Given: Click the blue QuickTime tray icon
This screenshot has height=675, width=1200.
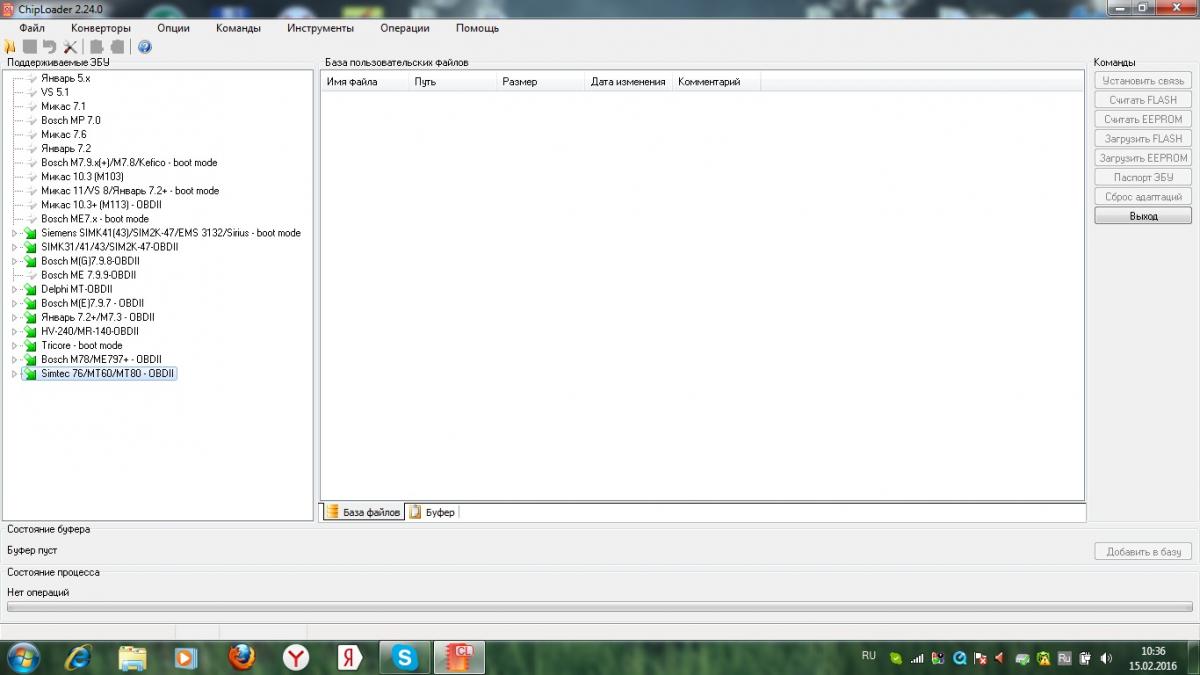Looking at the screenshot, I should coord(959,658).
